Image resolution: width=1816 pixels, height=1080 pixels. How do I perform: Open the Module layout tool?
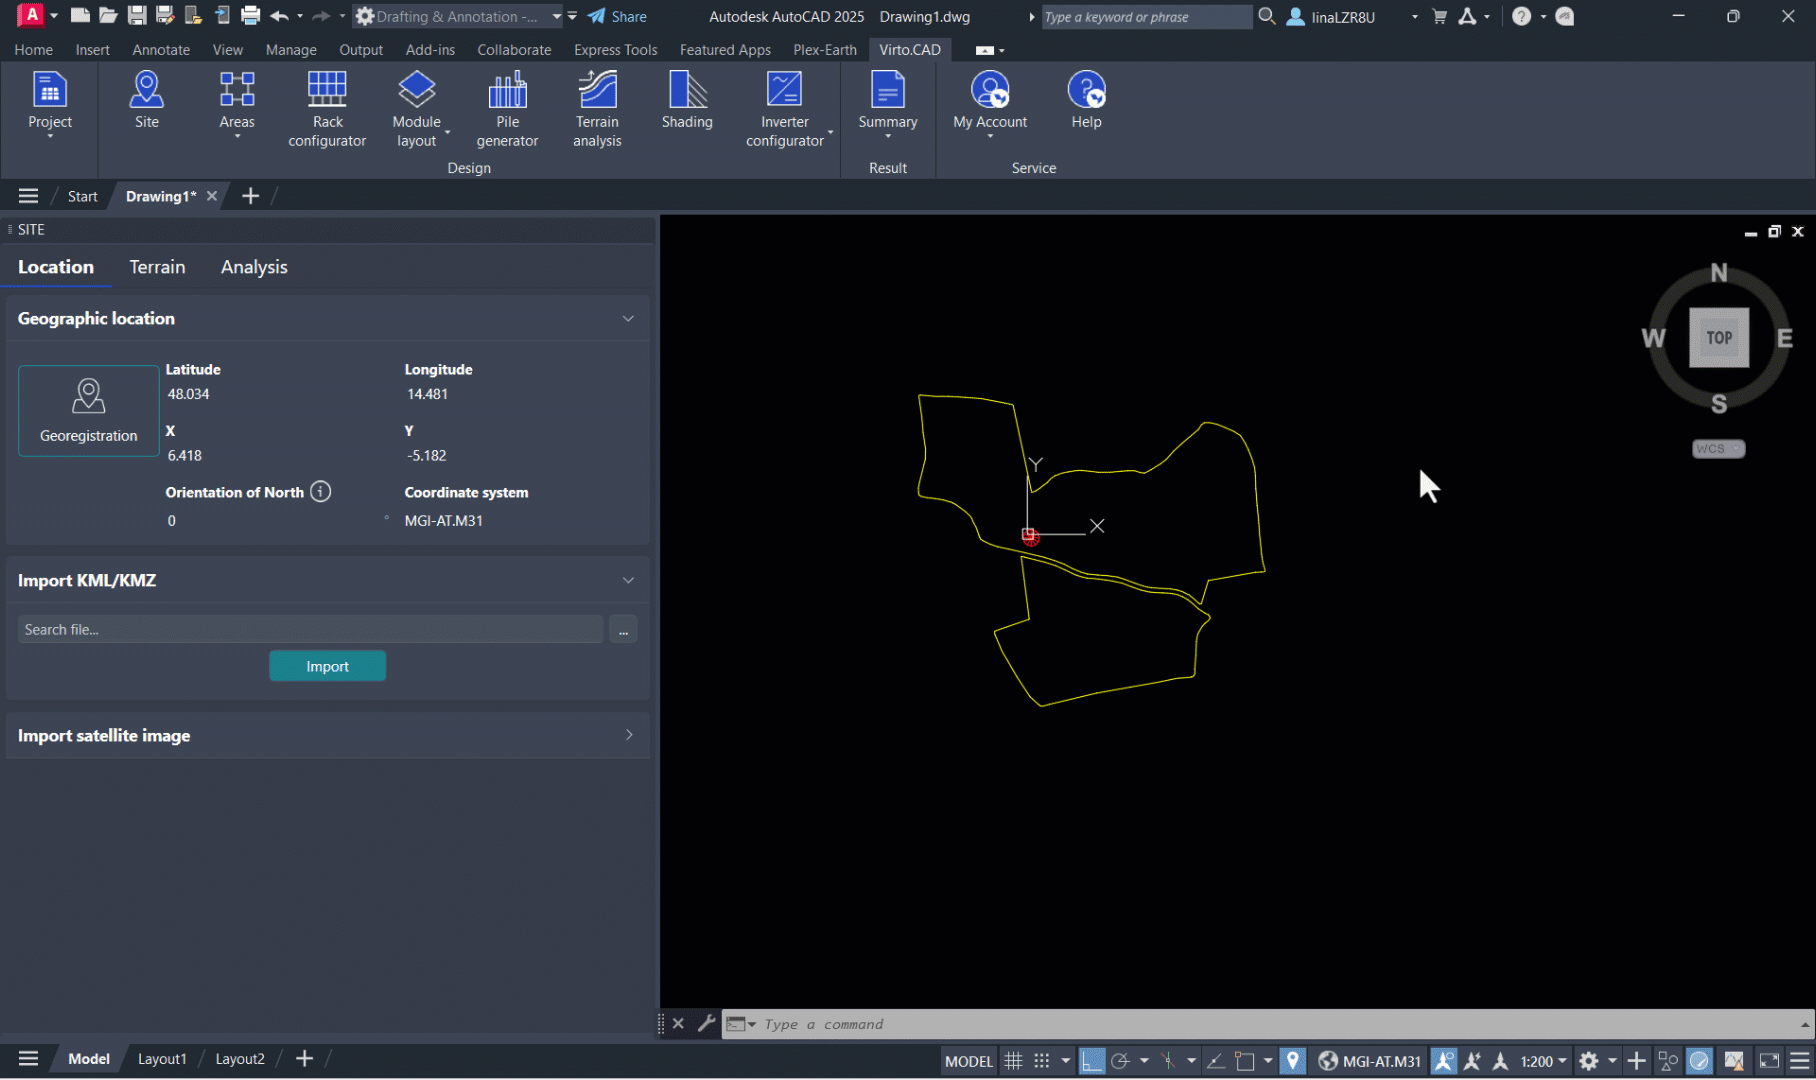point(417,110)
